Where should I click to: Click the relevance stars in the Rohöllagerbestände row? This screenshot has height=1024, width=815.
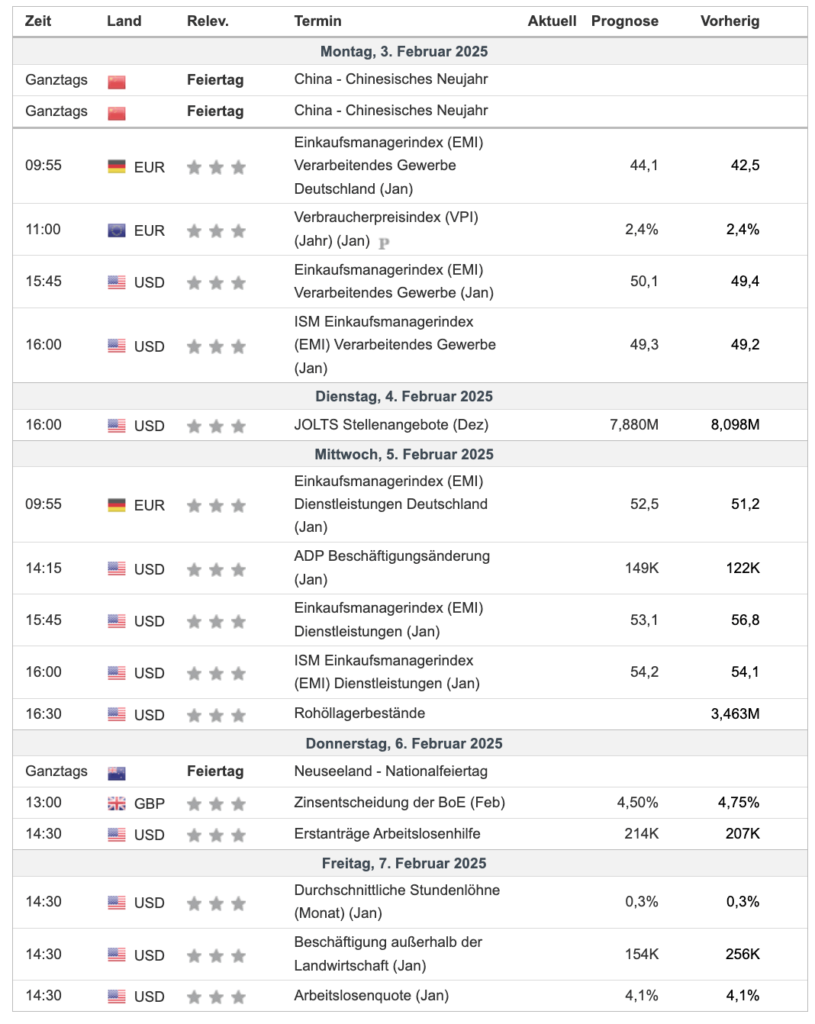pyautogui.click(x=216, y=715)
